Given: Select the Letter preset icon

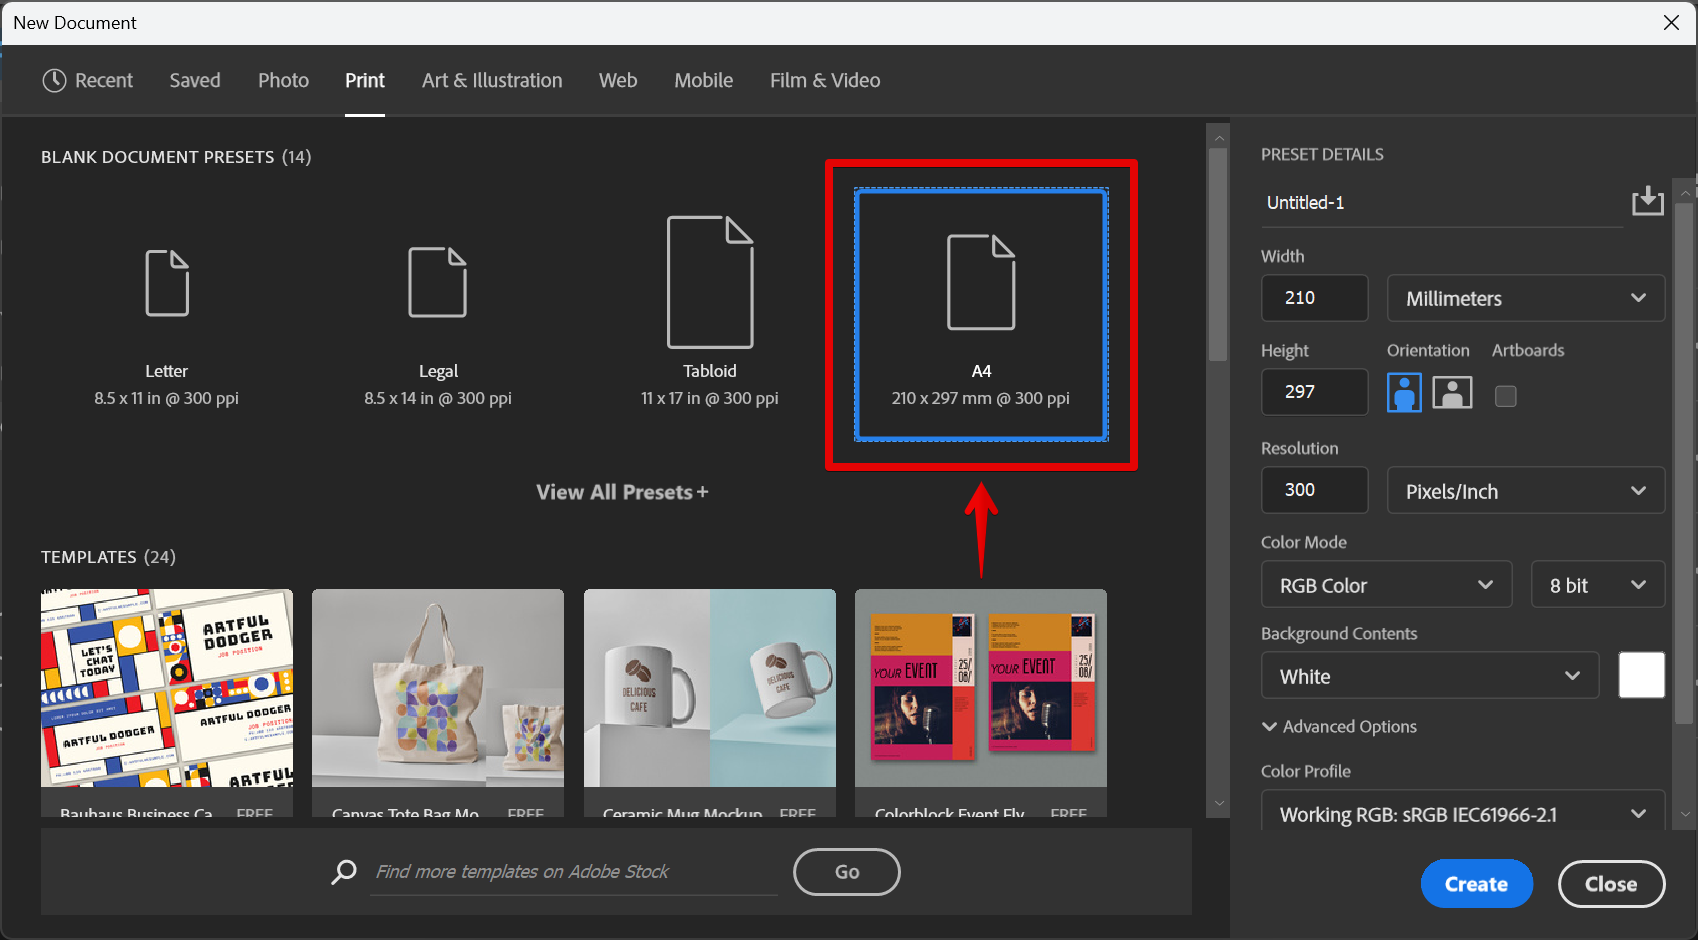Looking at the screenshot, I should click(167, 283).
